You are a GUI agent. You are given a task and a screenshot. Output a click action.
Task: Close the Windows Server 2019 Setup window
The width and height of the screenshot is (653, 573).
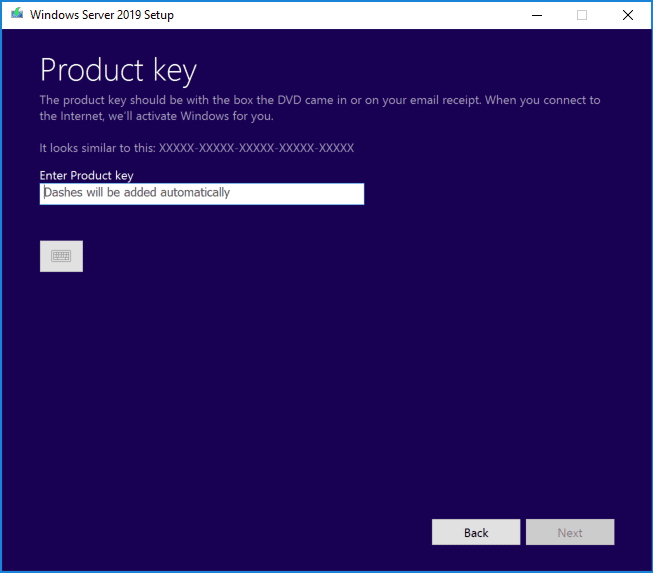pyautogui.click(x=628, y=15)
